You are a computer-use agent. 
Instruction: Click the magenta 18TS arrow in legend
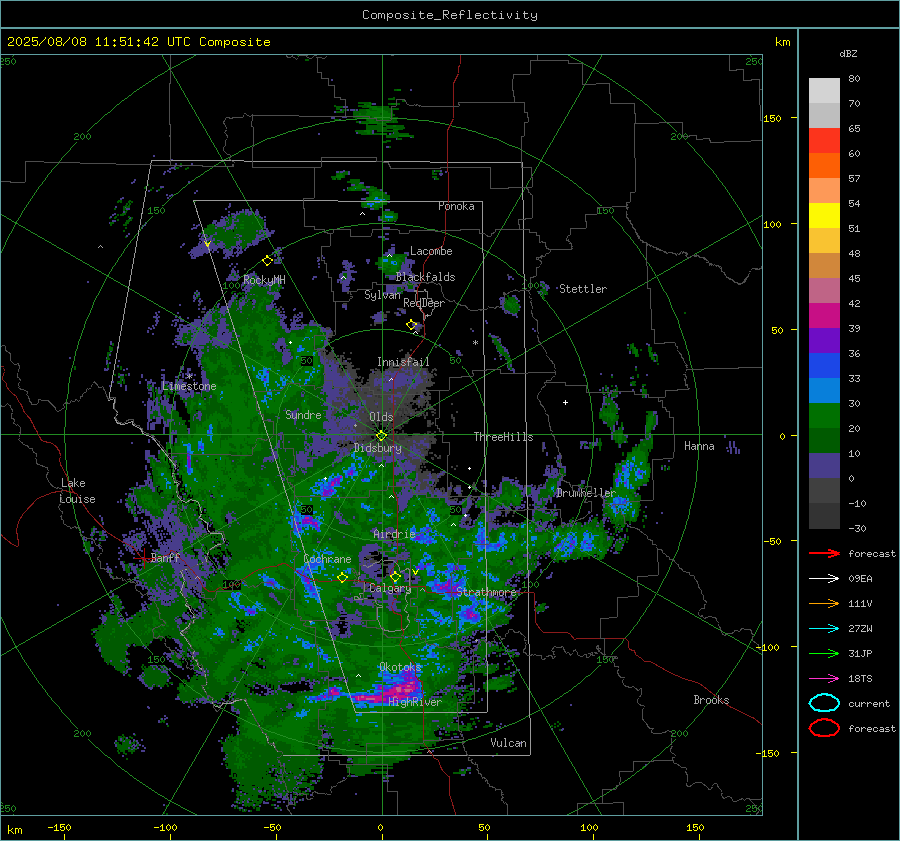824,679
